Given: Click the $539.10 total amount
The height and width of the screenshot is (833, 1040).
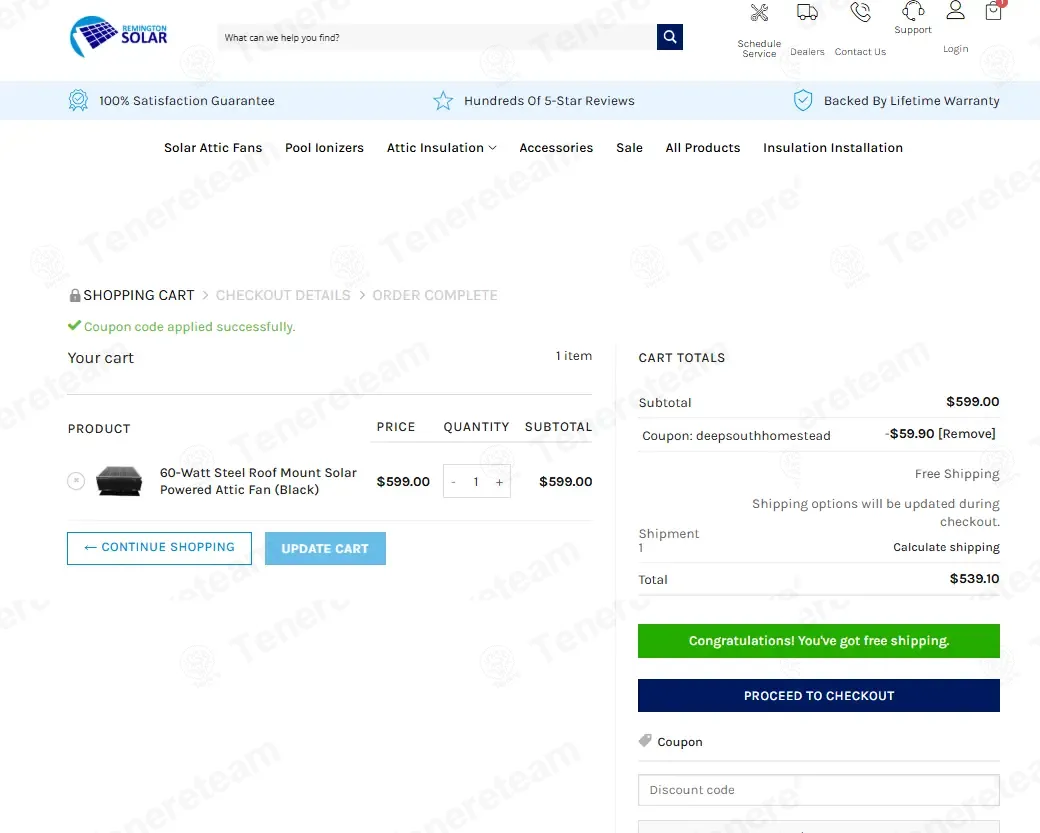Looking at the screenshot, I should pos(974,578).
